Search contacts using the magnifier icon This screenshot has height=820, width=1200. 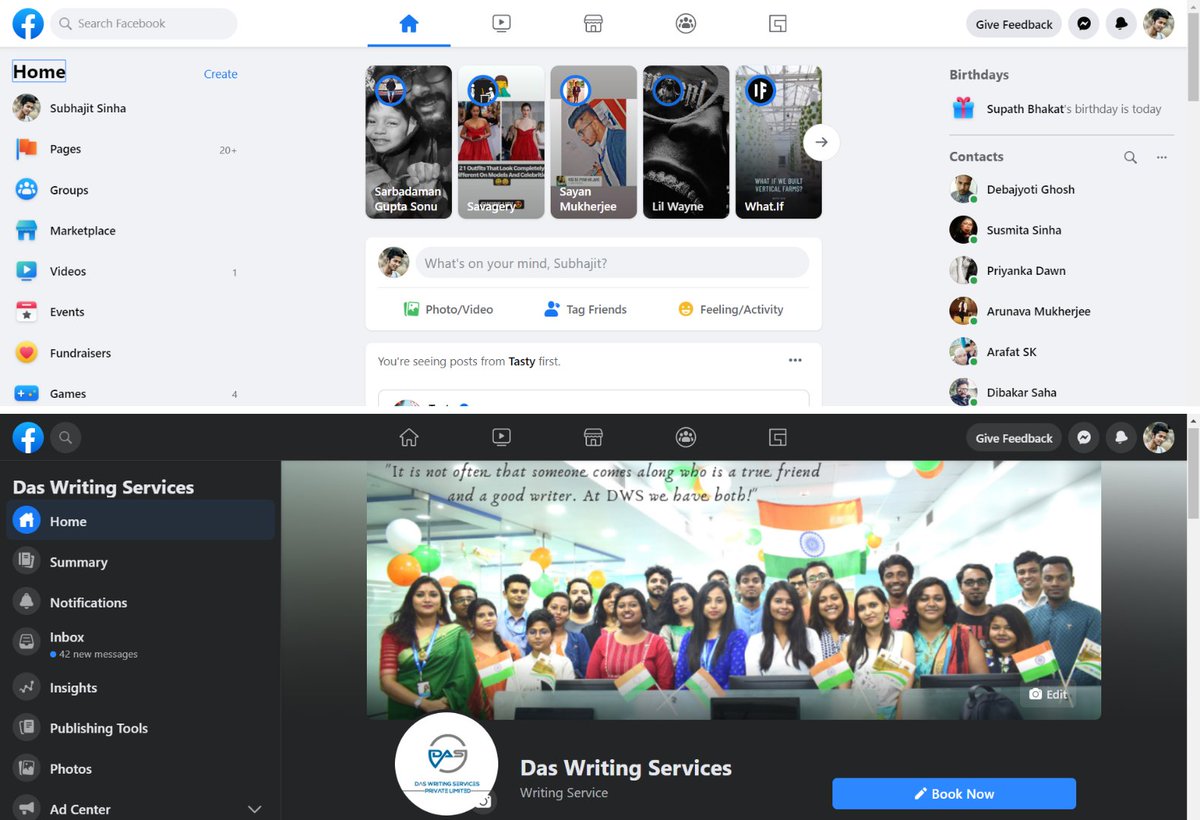pyautogui.click(x=1130, y=157)
